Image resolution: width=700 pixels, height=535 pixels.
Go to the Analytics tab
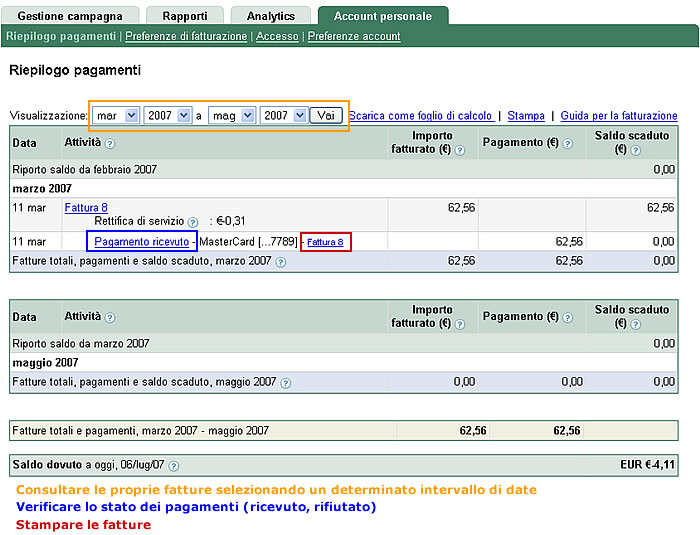[270, 16]
